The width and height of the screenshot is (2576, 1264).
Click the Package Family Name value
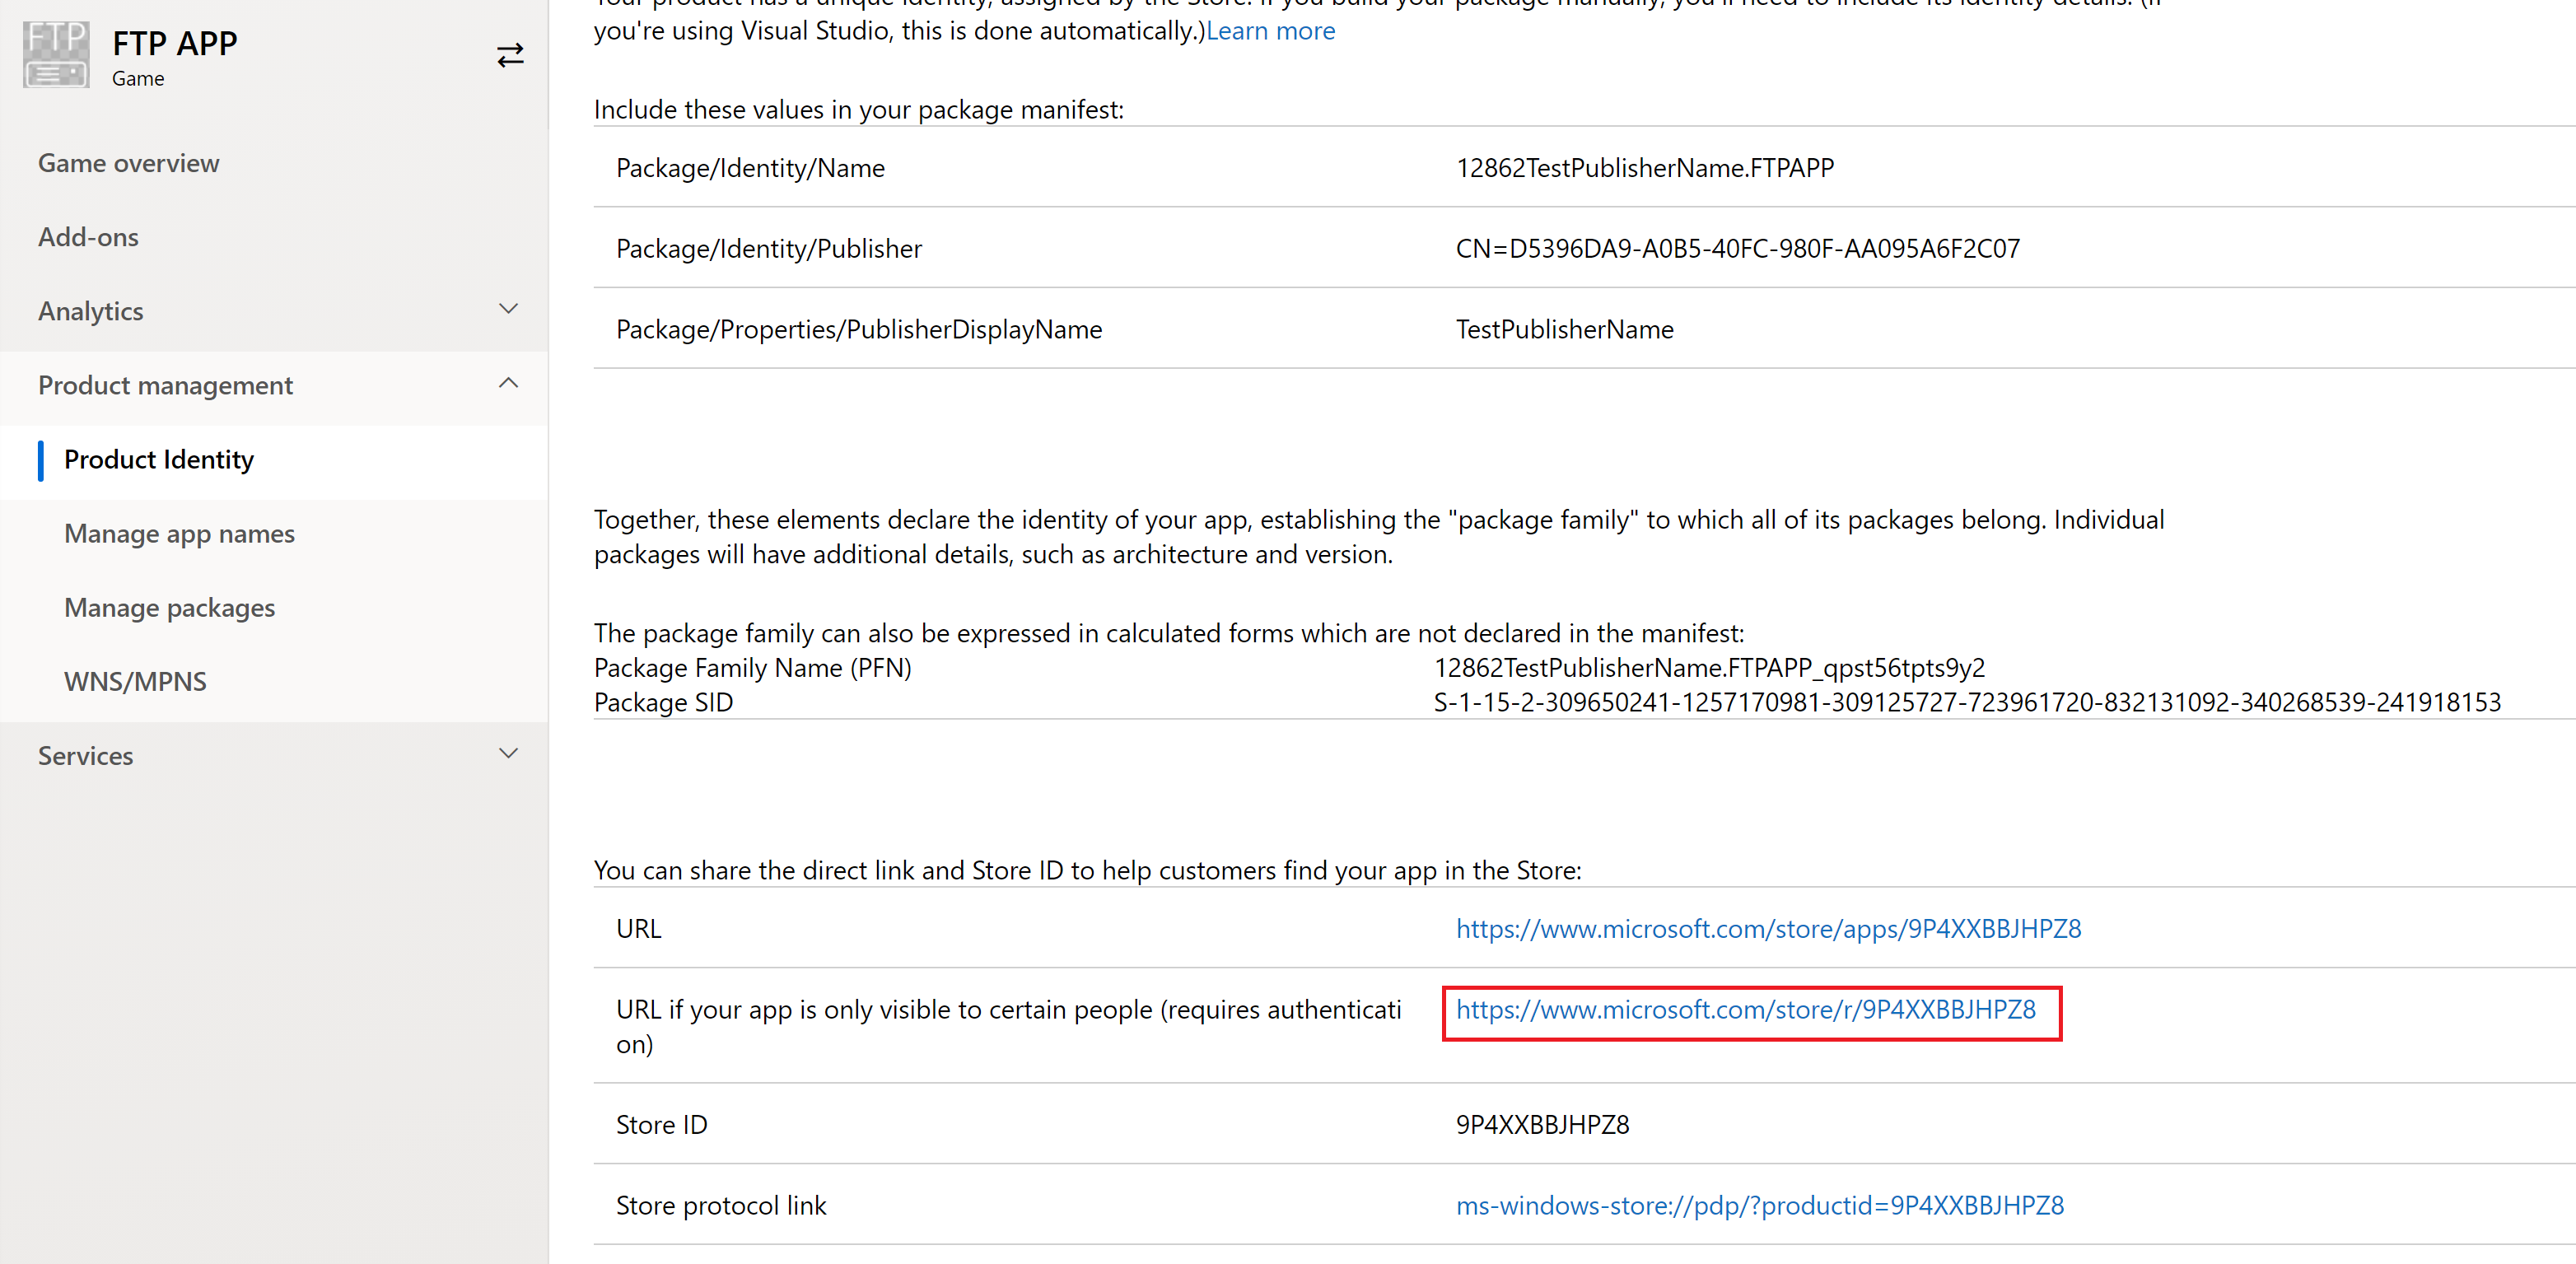(1709, 667)
